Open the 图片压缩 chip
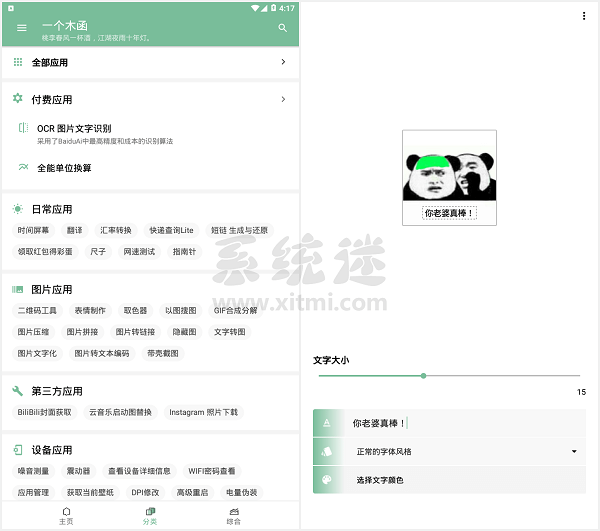 tap(33, 332)
